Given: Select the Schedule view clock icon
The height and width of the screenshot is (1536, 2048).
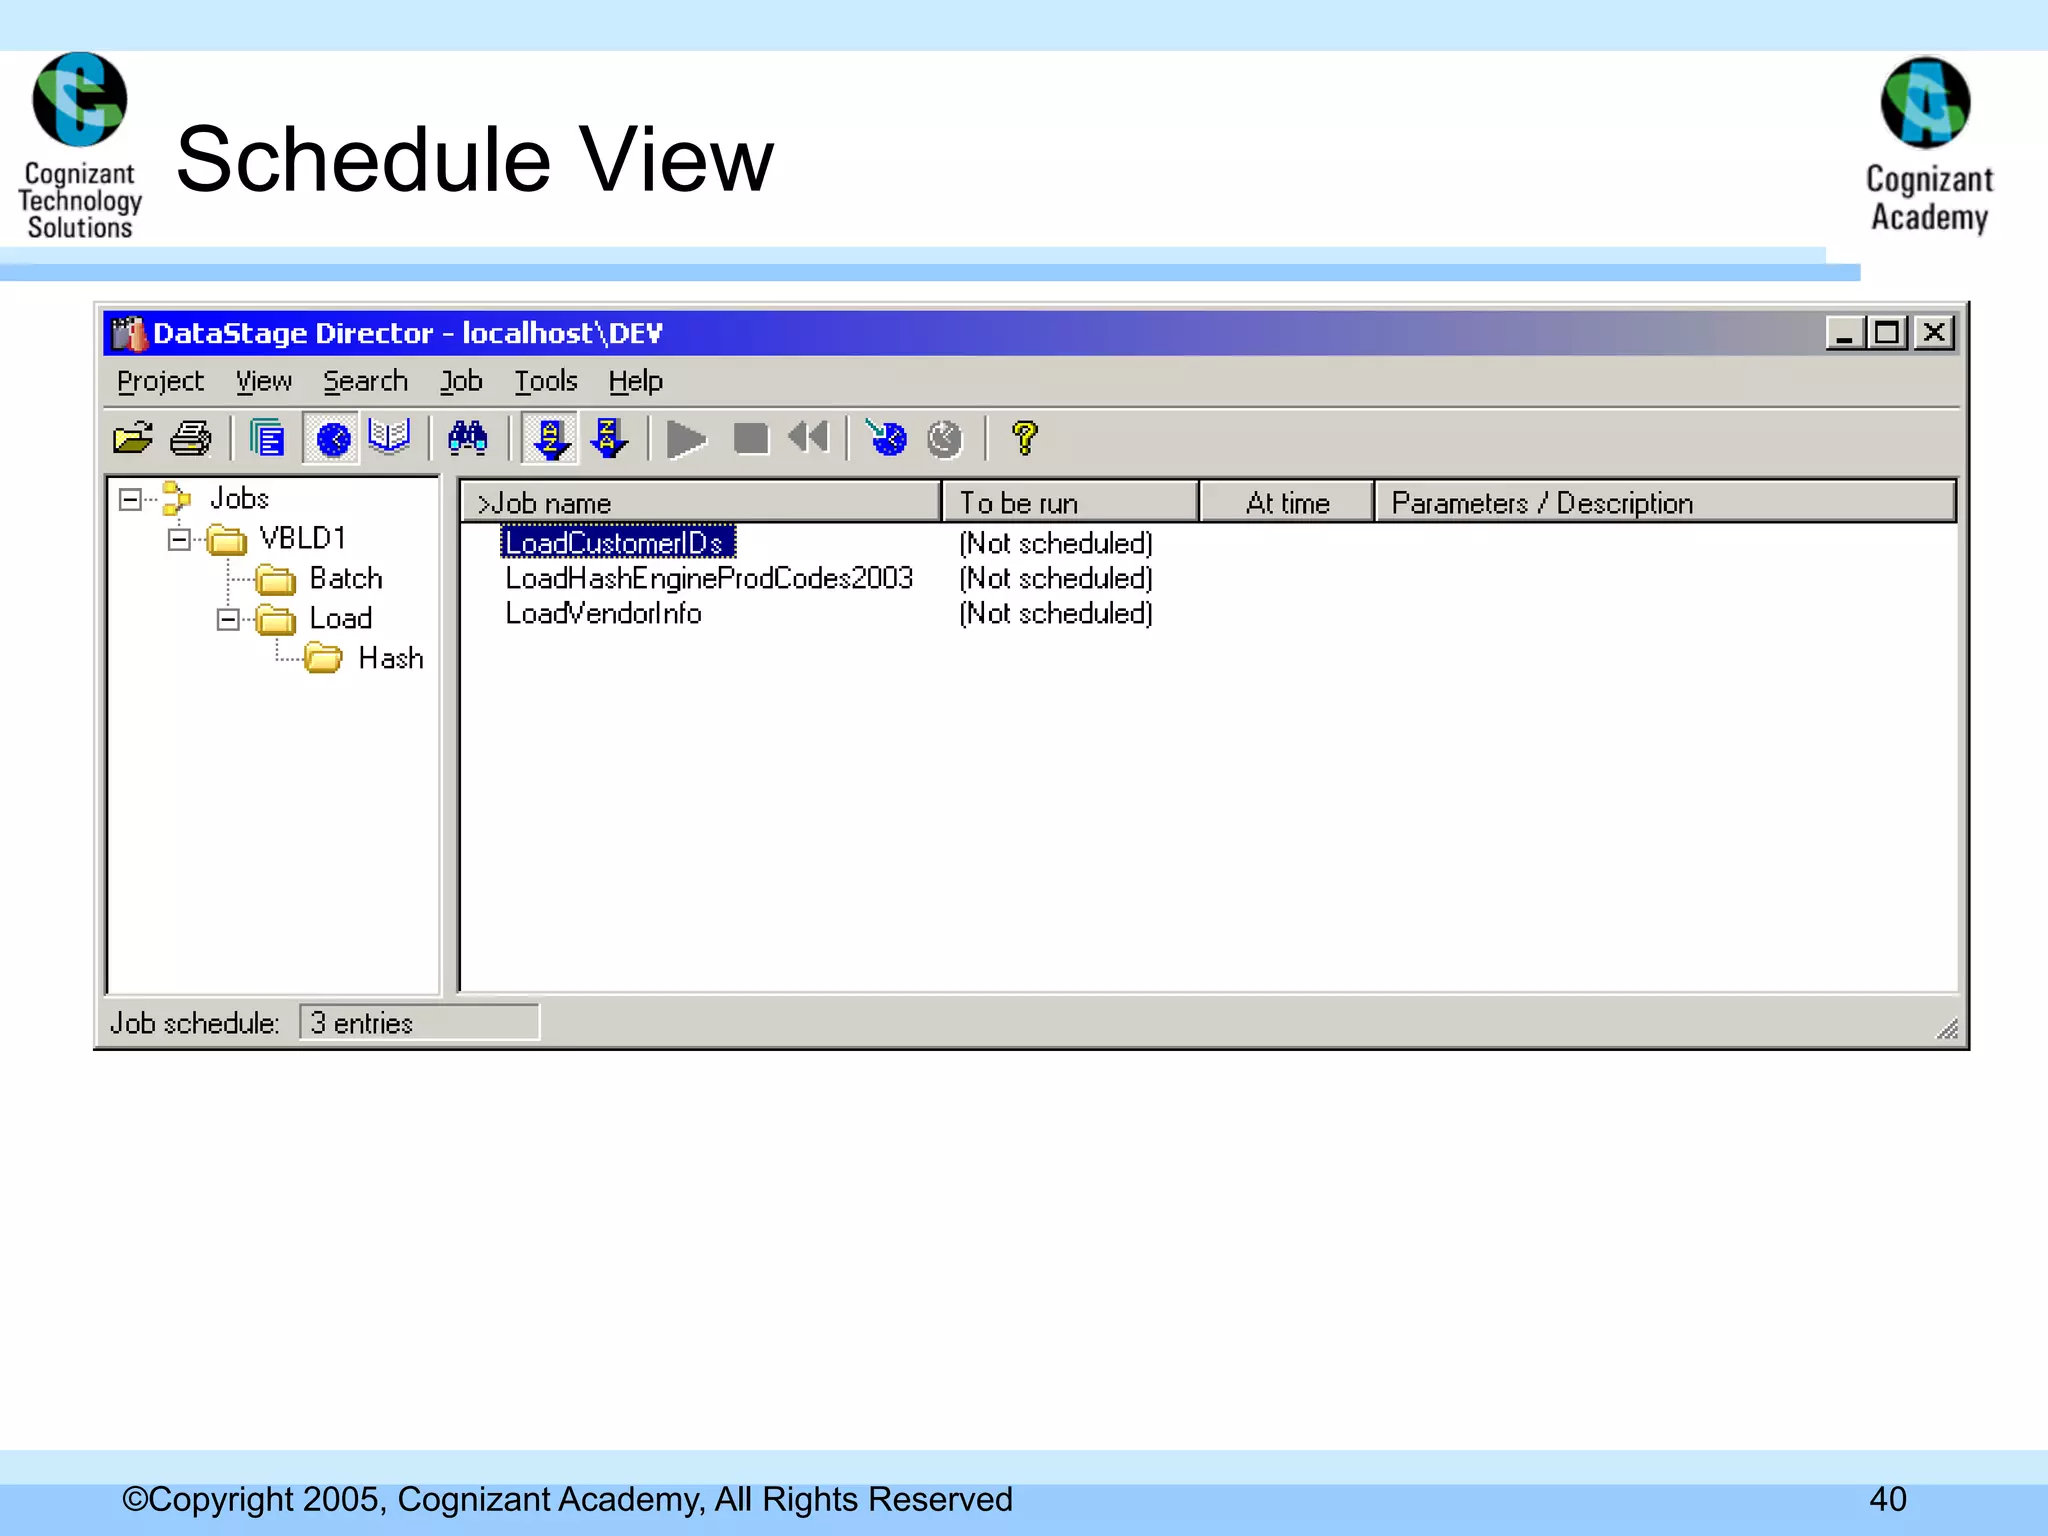Looking at the screenshot, I should pos(332,438).
